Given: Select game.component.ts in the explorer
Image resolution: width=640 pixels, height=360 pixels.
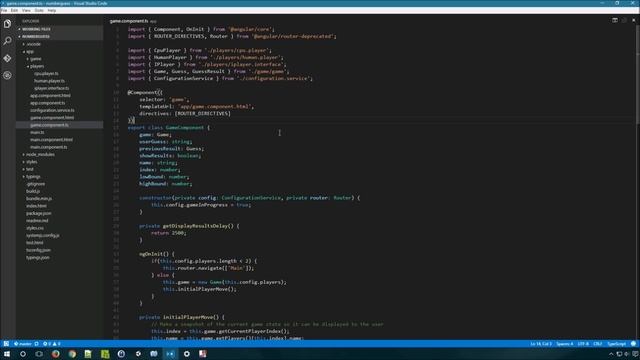Looking at the screenshot, I should [x=49, y=125].
